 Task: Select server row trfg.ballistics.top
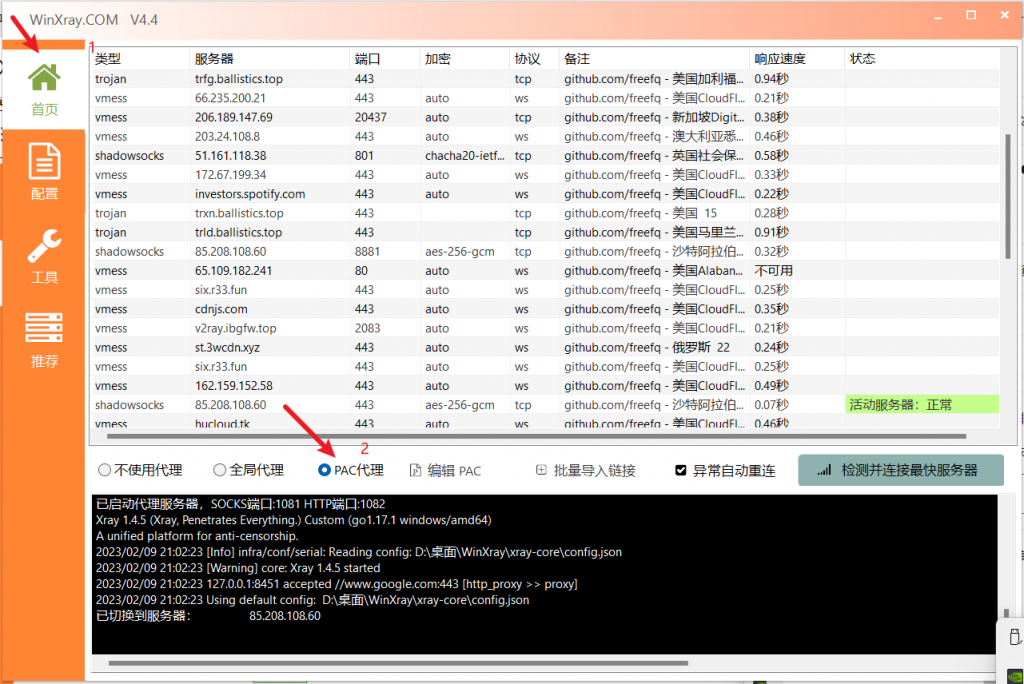545,78
